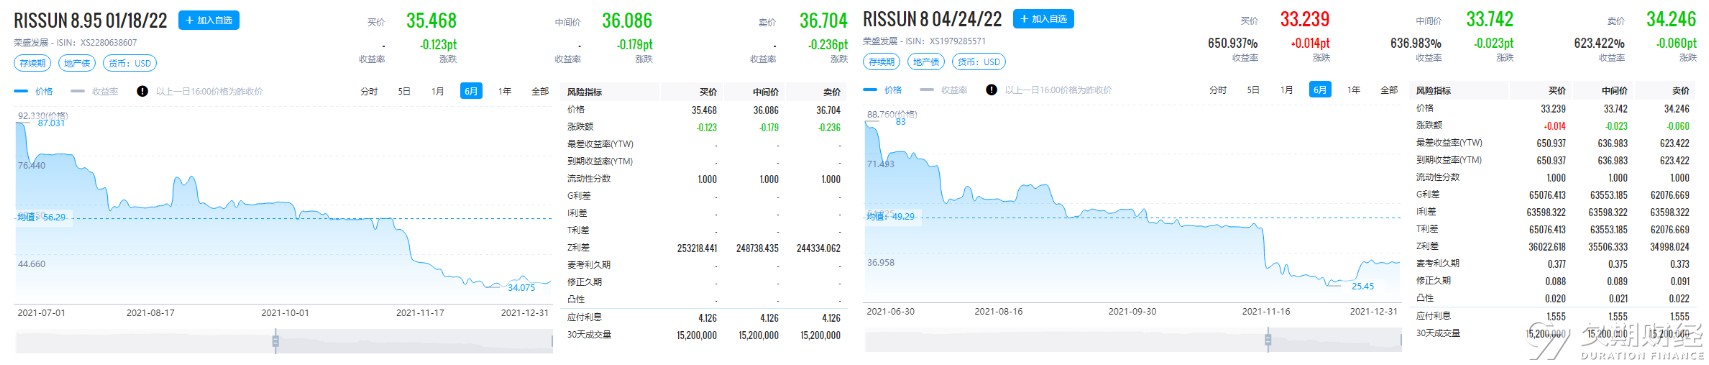Image resolution: width=1709 pixels, height=365 pixels.
Task: Click left chart range slider handle
Action: click(x=276, y=342)
